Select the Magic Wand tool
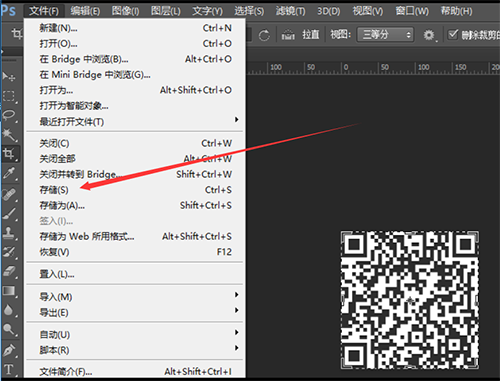500x381 pixels. (x=9, y=135)
